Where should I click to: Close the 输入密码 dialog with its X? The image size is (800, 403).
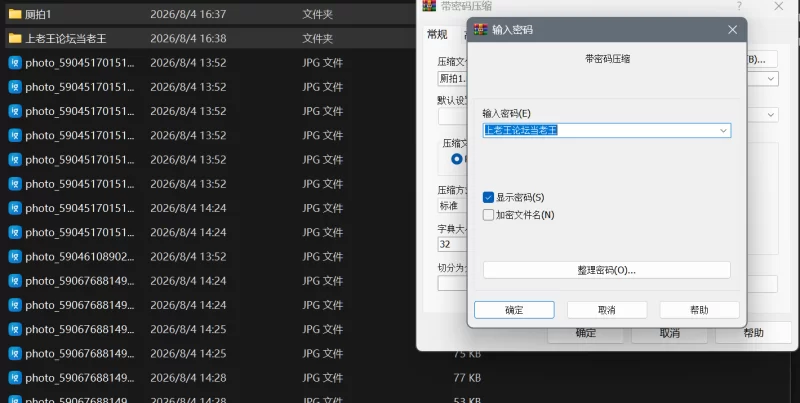(733, 30)
